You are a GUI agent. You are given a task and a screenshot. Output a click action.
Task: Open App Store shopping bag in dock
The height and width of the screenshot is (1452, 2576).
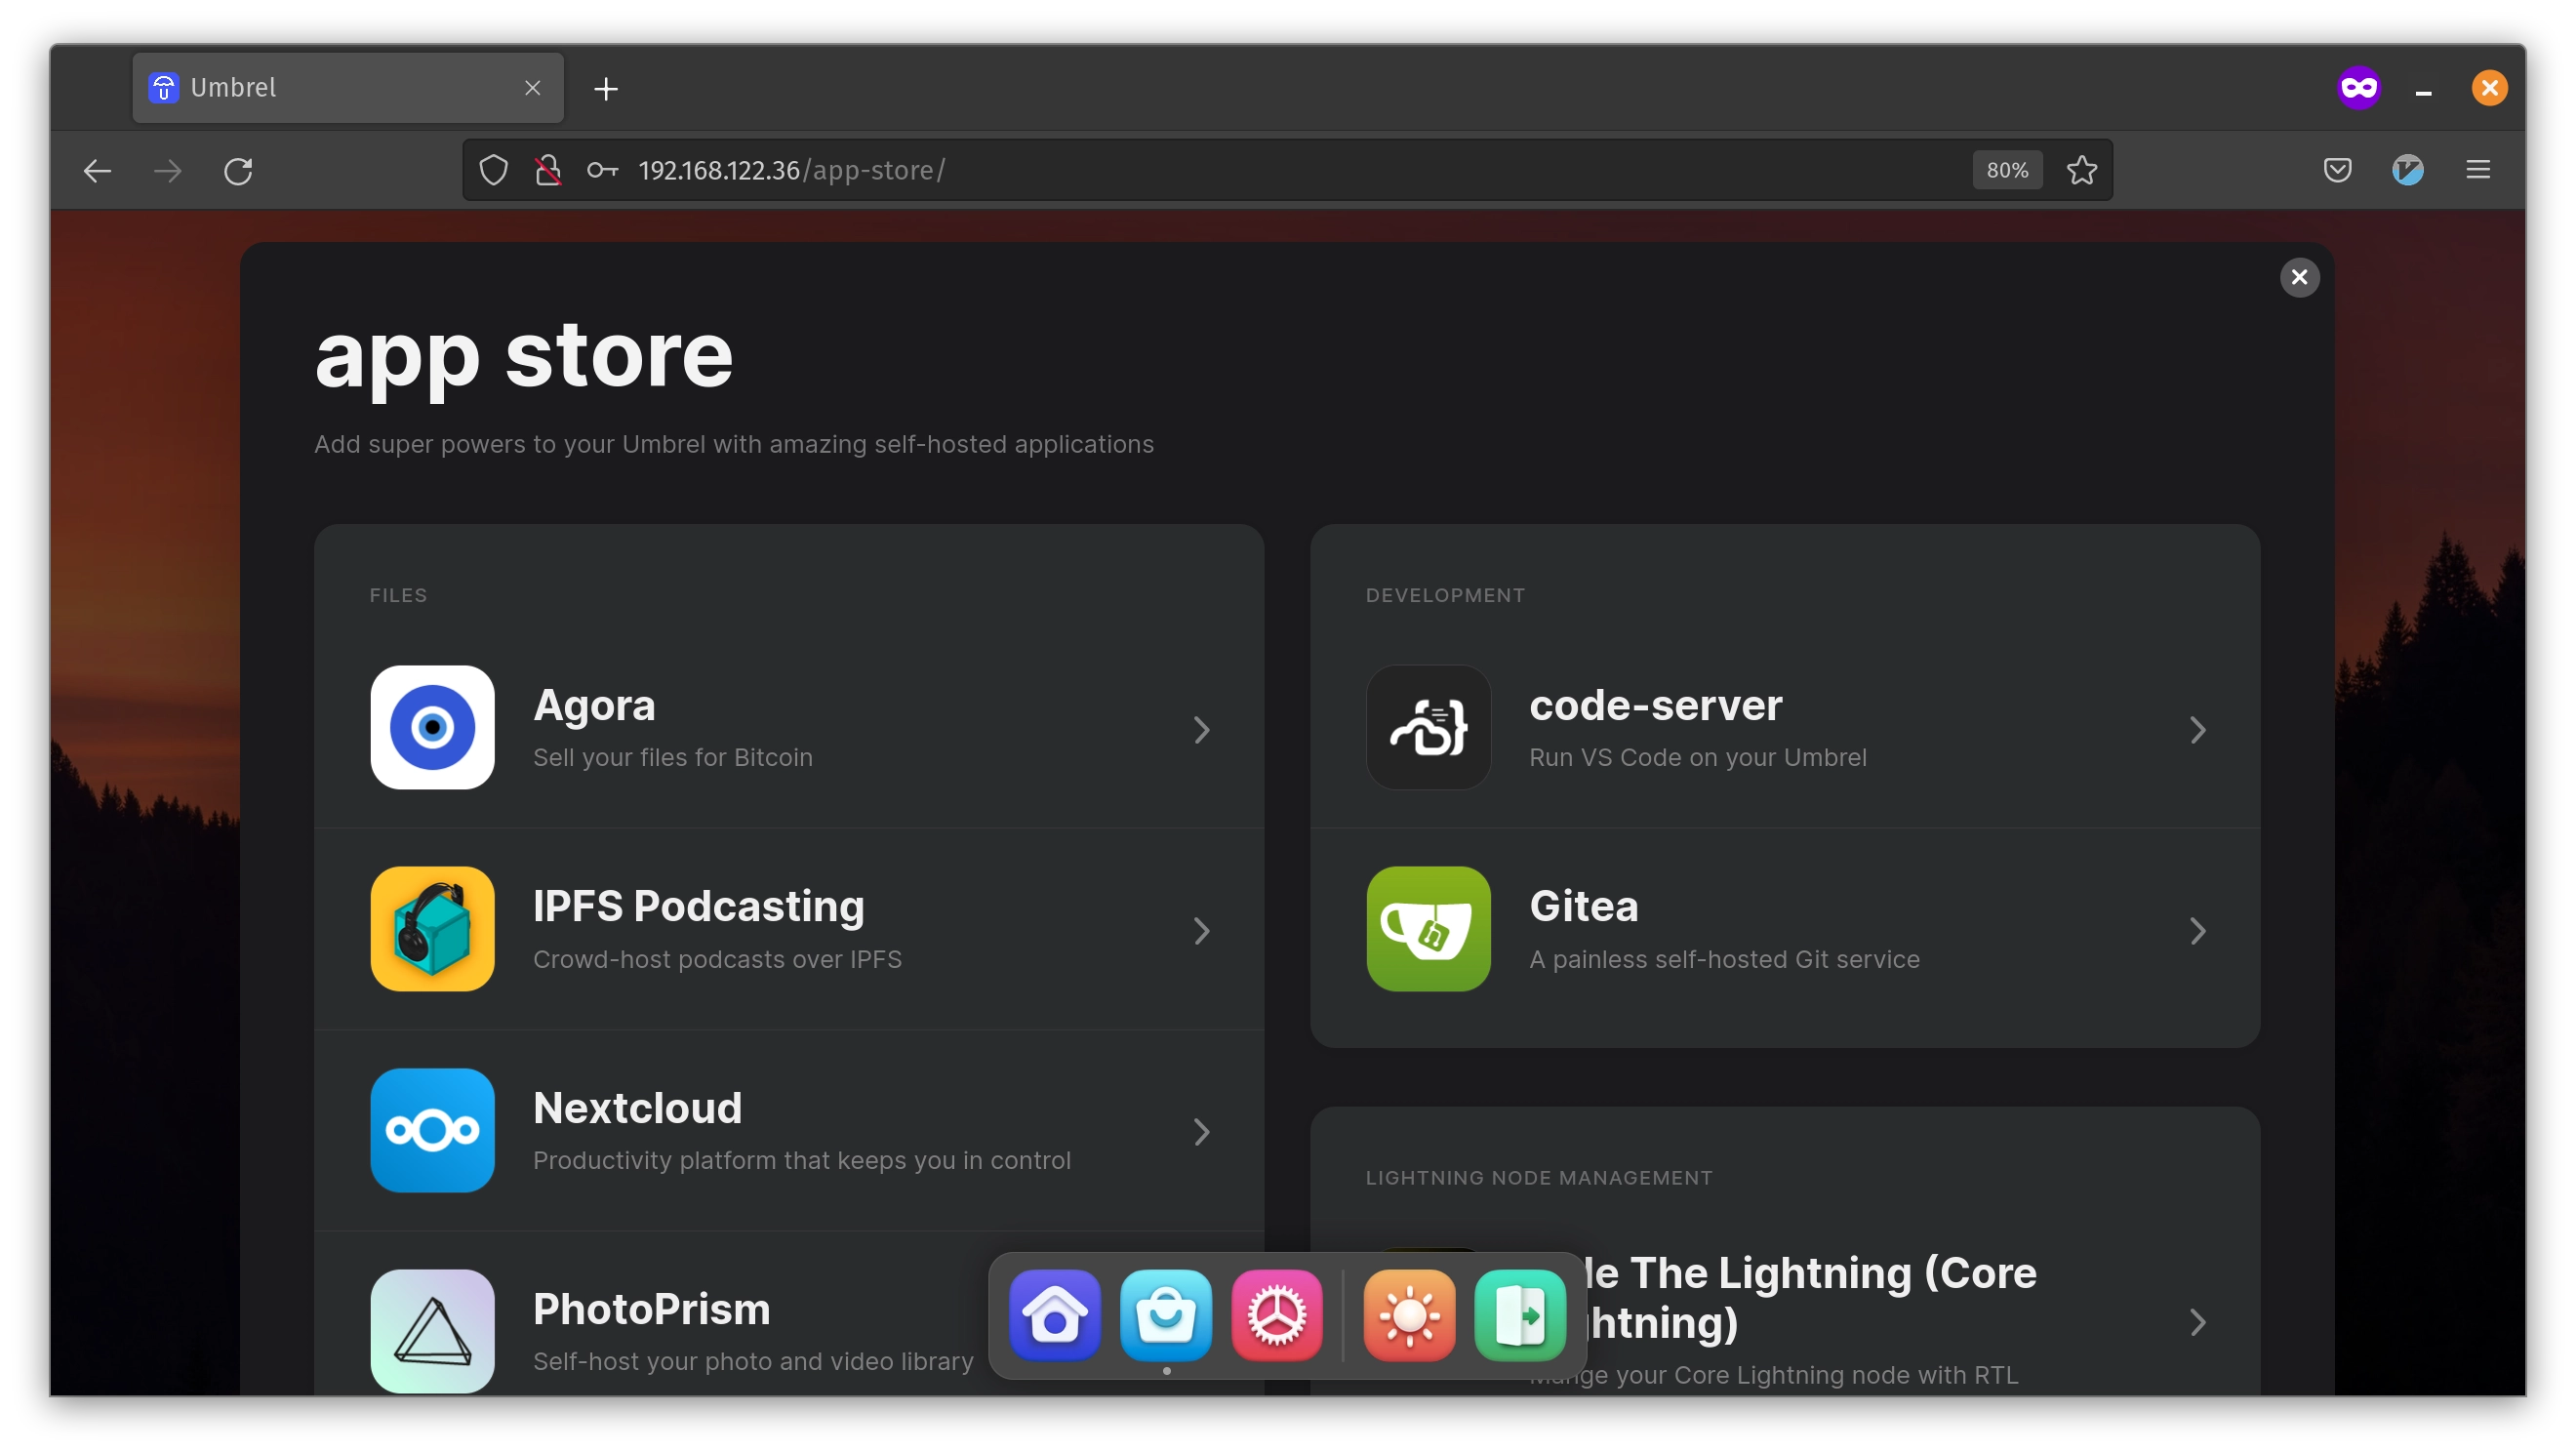[x=1166, y=1316]
